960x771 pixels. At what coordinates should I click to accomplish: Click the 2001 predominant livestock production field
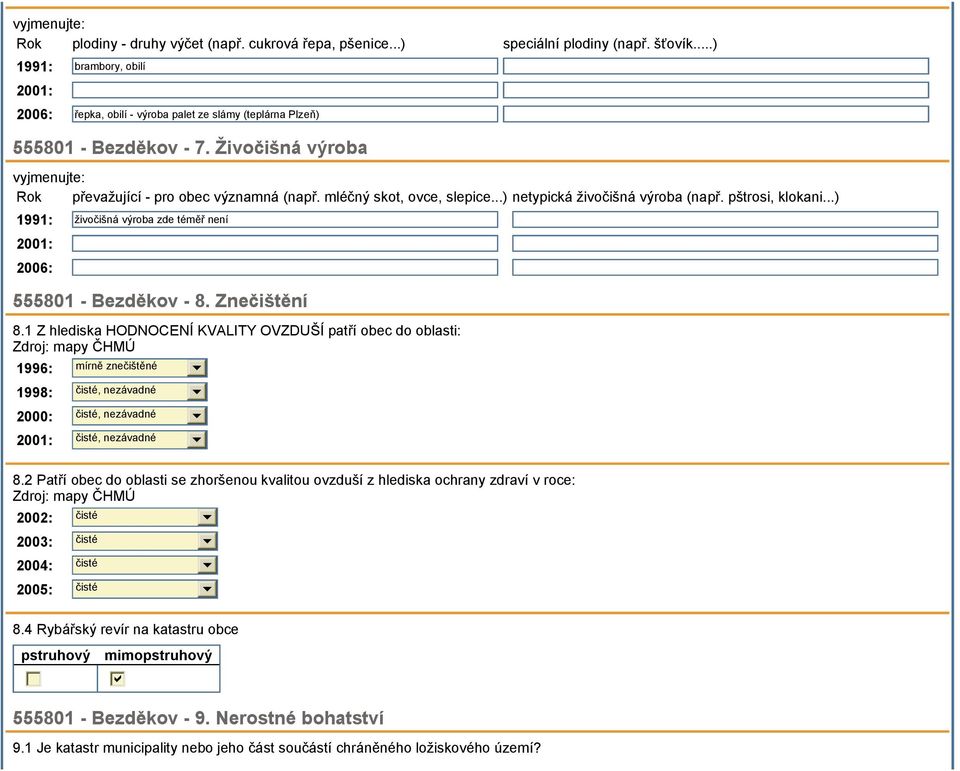click(x=285, y=243)
